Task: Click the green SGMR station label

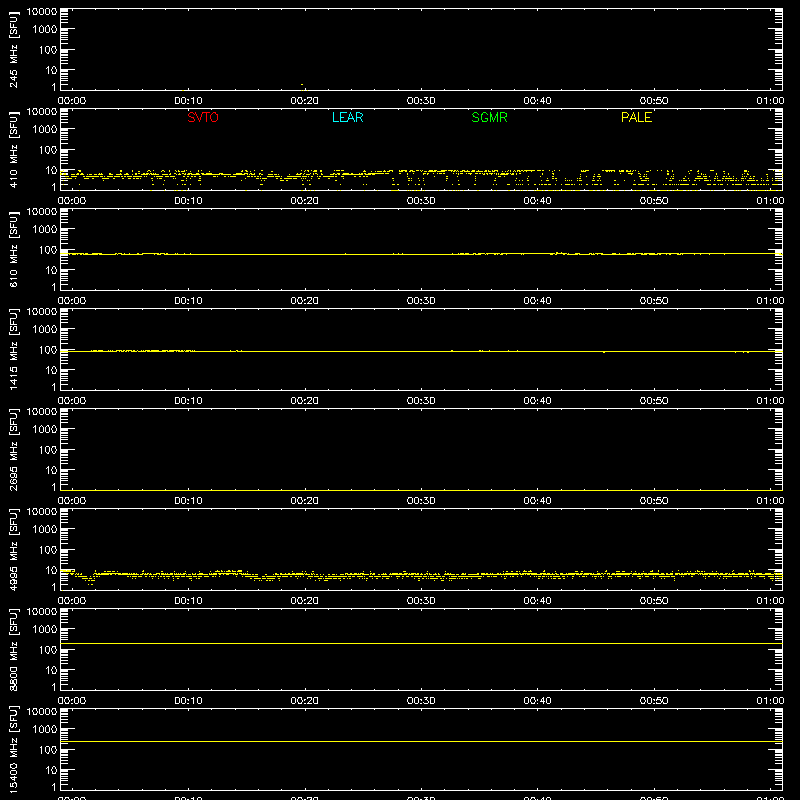Action: 489,117
